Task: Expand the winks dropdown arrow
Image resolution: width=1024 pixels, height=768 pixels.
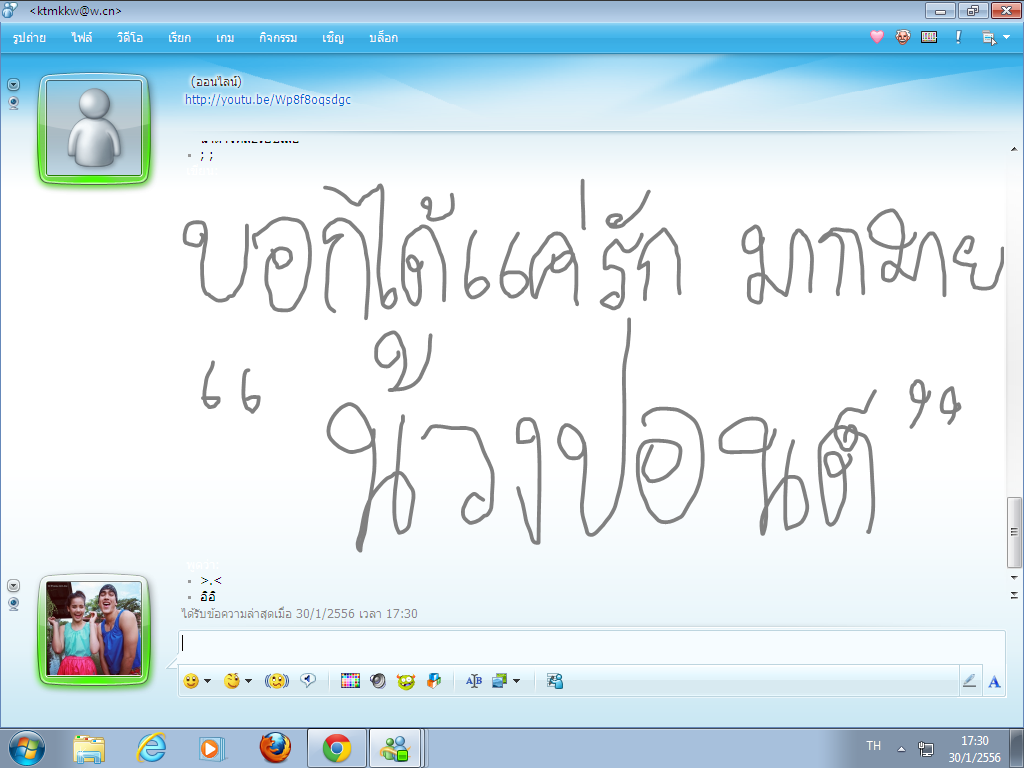Action: [248, 681]
